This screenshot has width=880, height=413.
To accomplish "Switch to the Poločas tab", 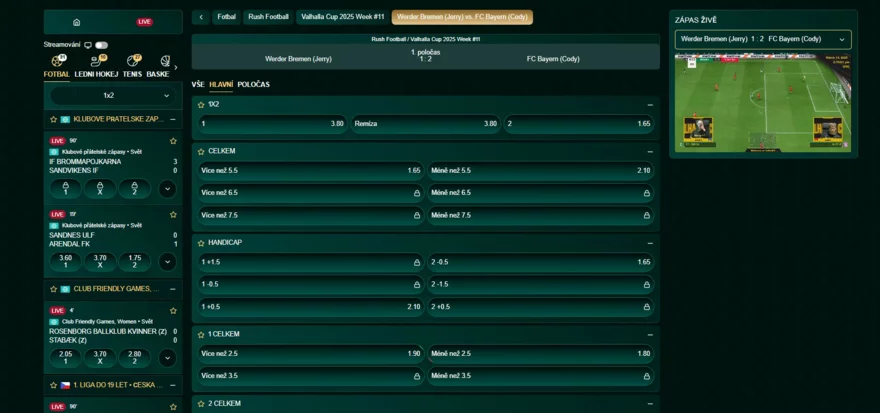I will click(253, 84).
